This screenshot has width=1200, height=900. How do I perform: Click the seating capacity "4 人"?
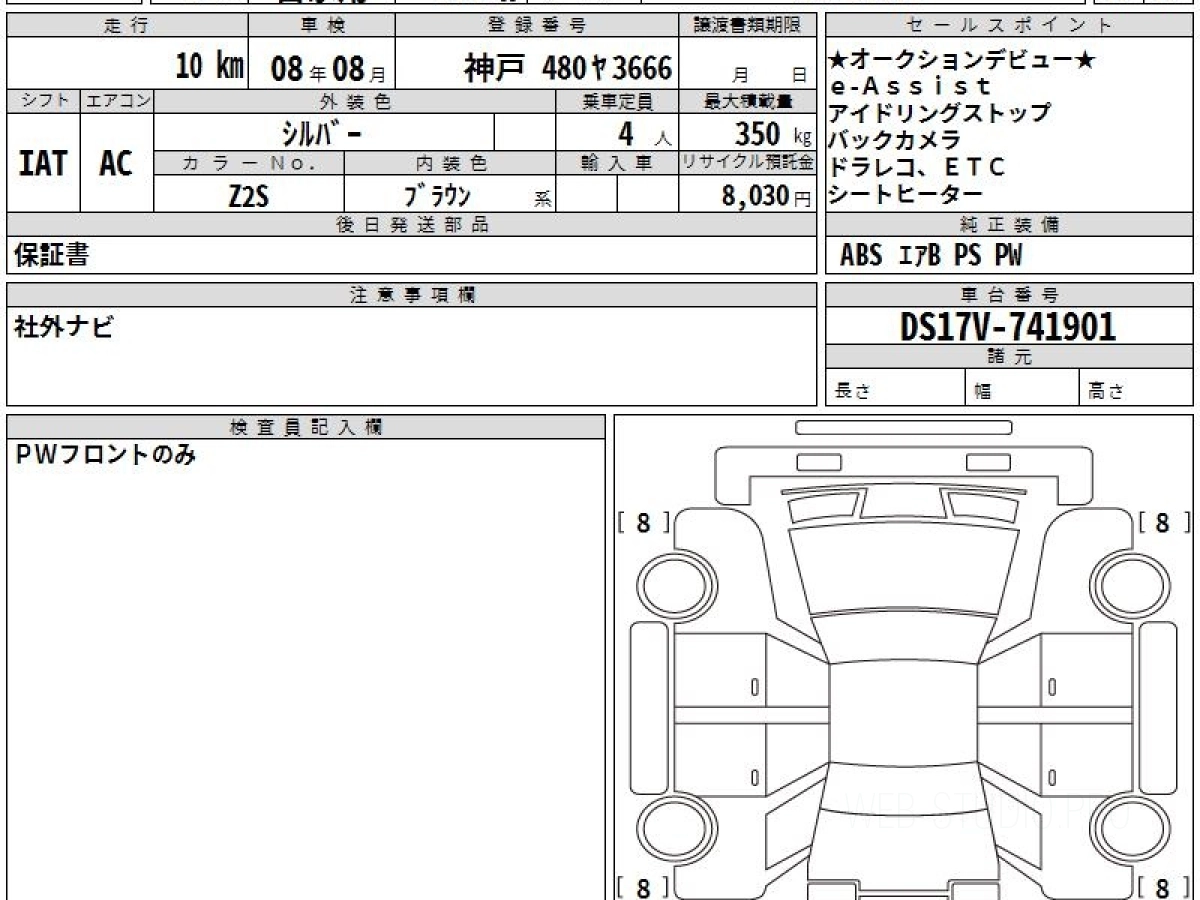[x=643, y=134]
